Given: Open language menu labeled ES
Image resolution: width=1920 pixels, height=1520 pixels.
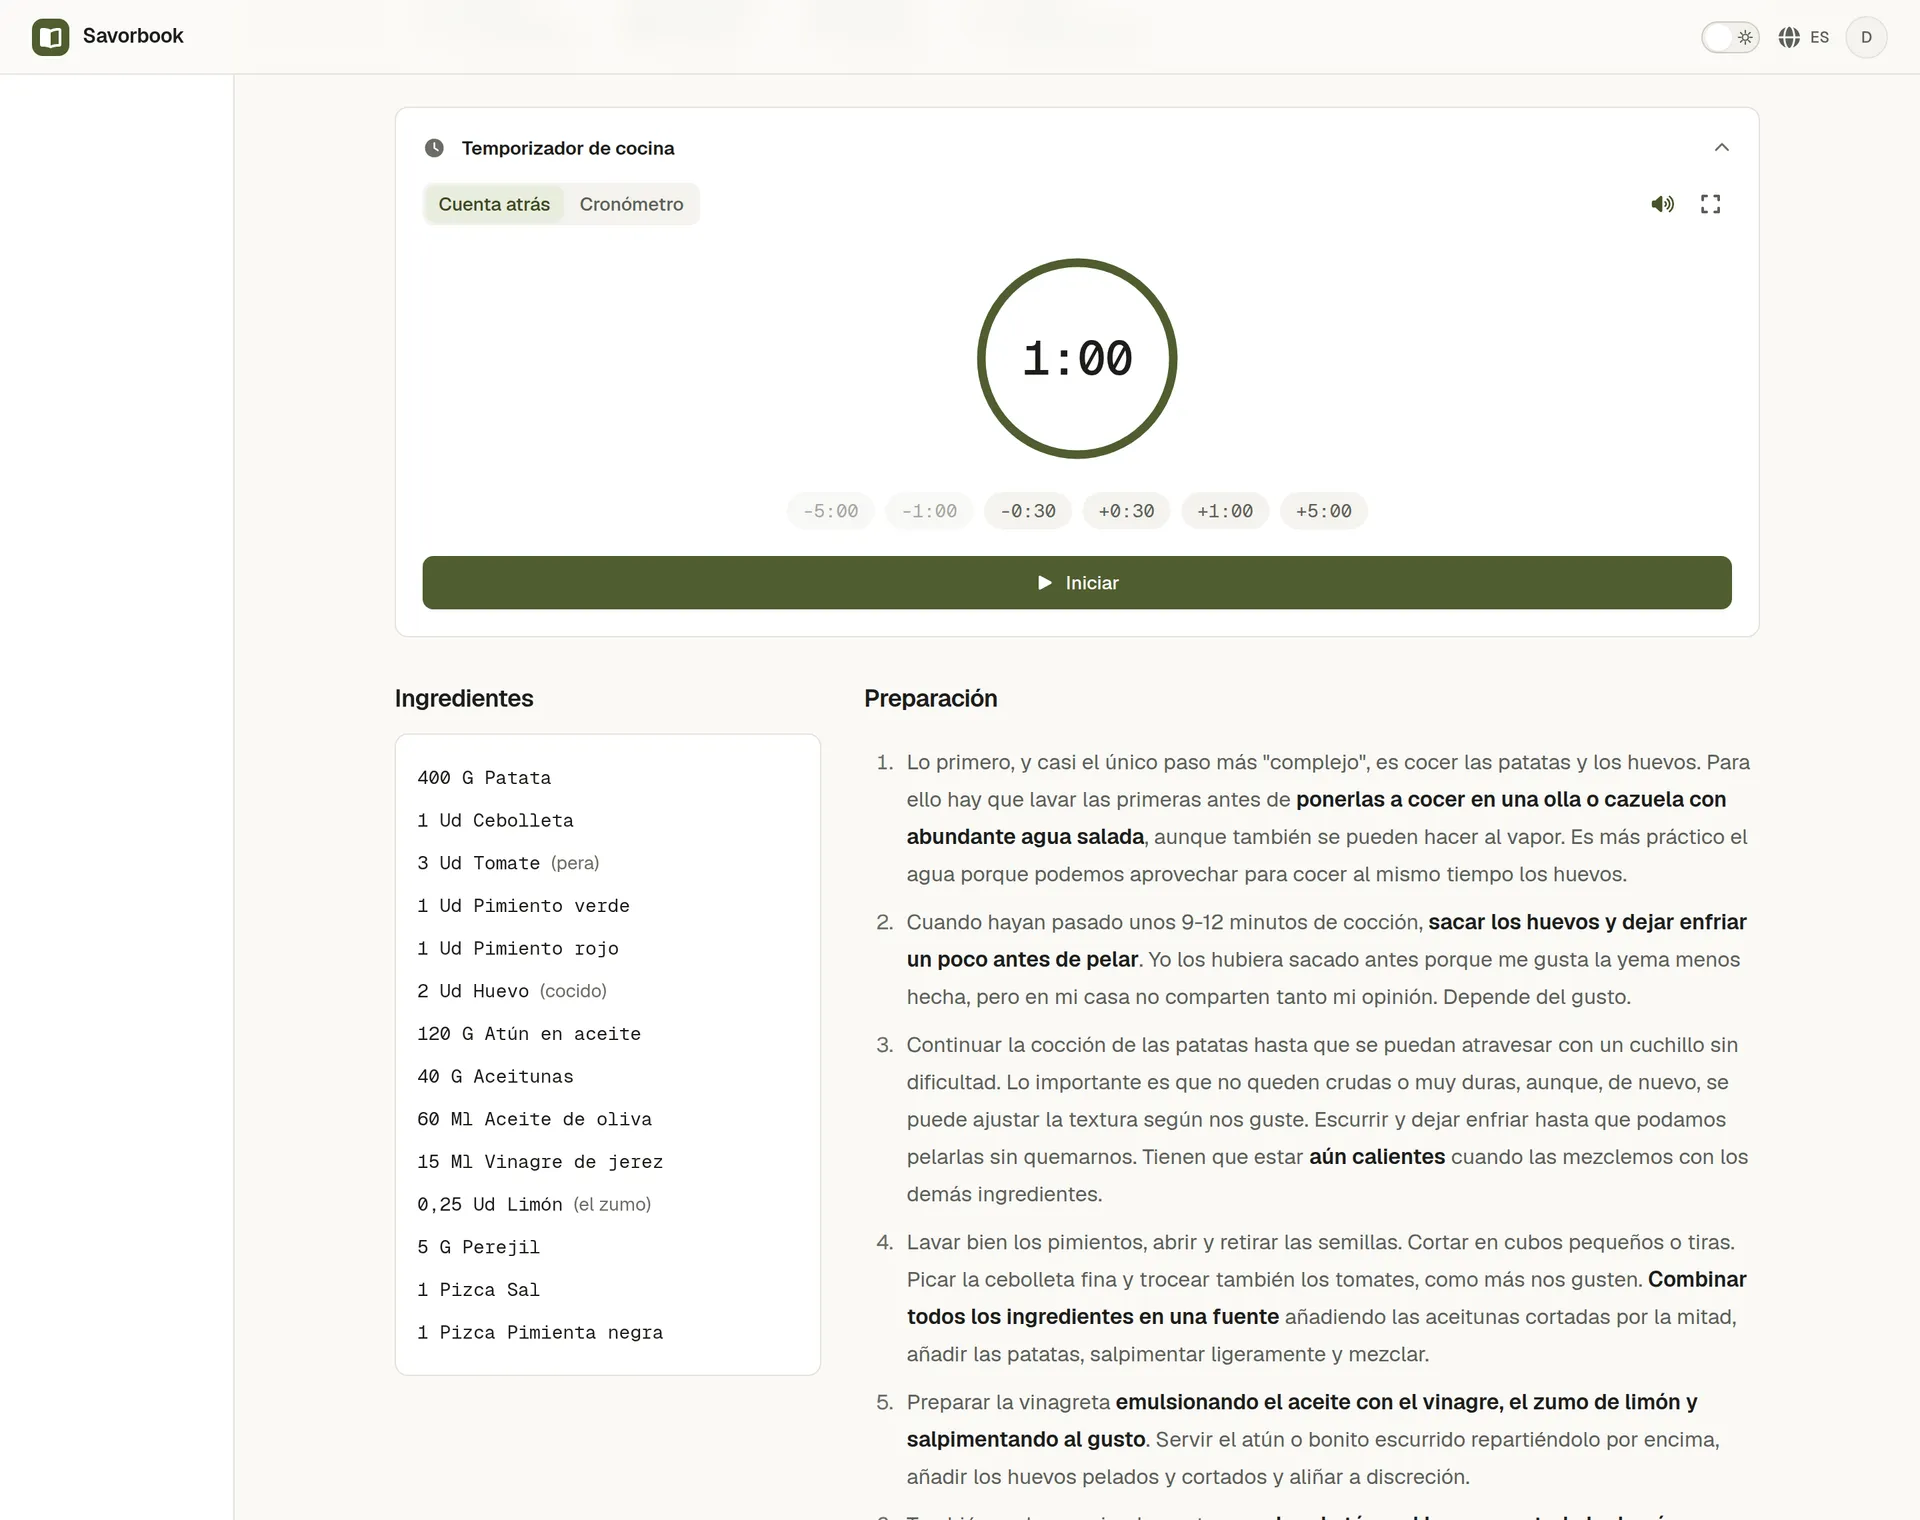Looking at the screenshot, I should 1819,37.
